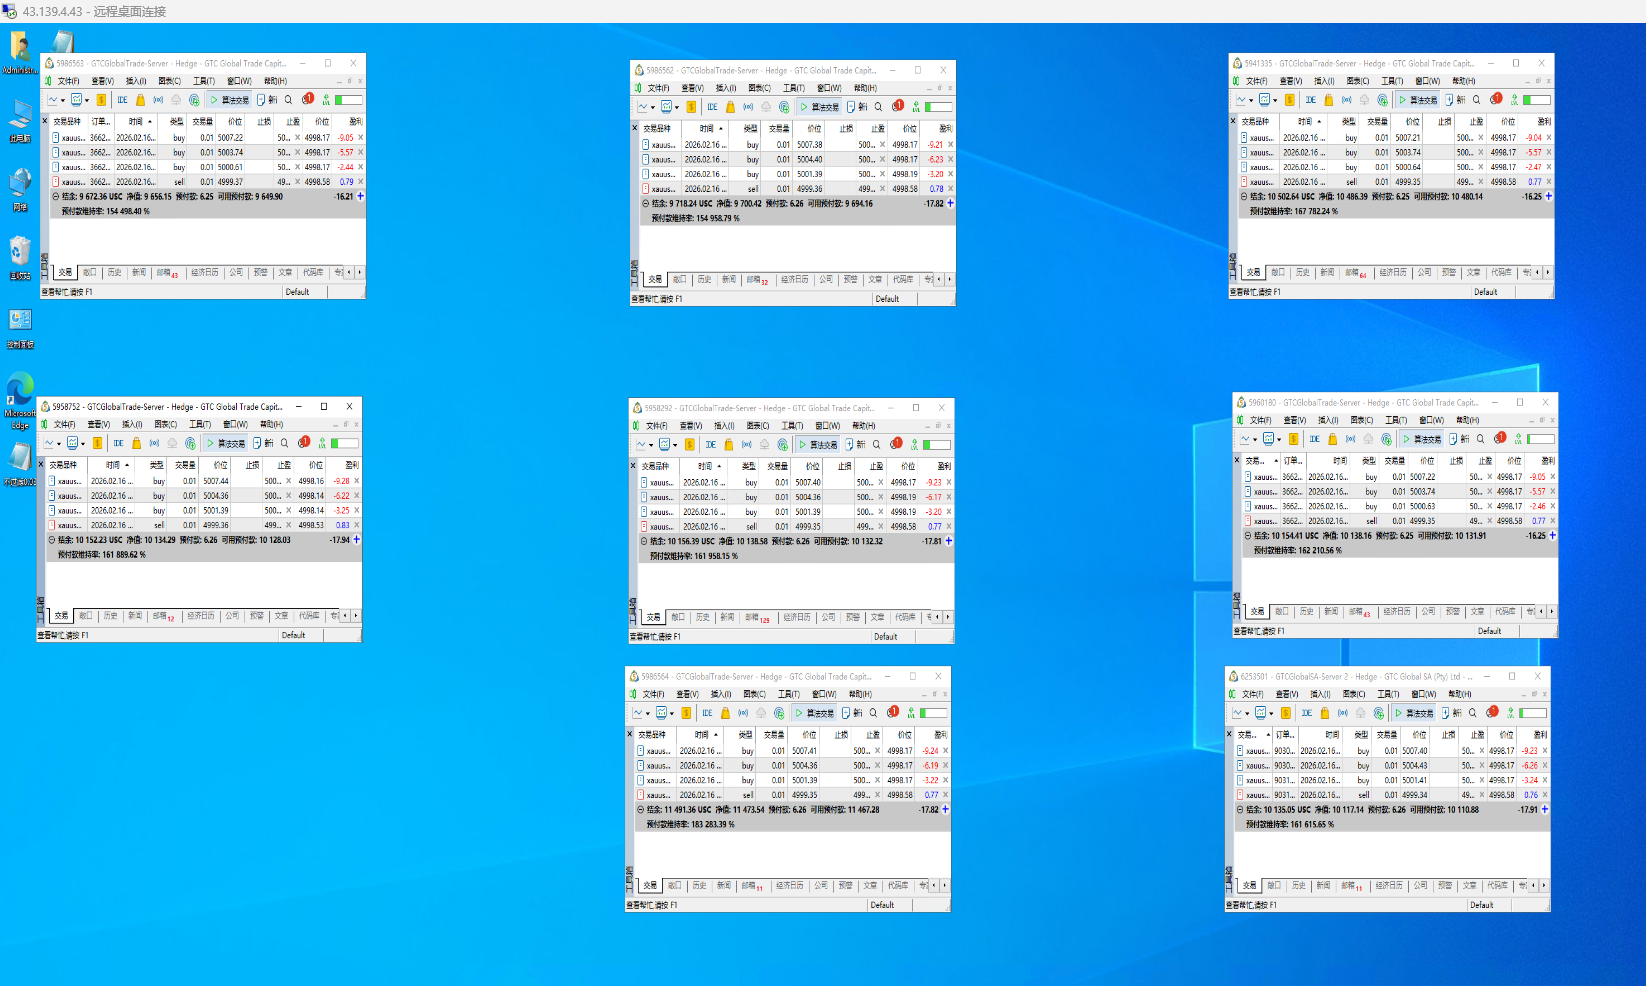Collapse the balance summary row in window 5958752
This screenshot has width=1646, height=986.
point(52,540)
